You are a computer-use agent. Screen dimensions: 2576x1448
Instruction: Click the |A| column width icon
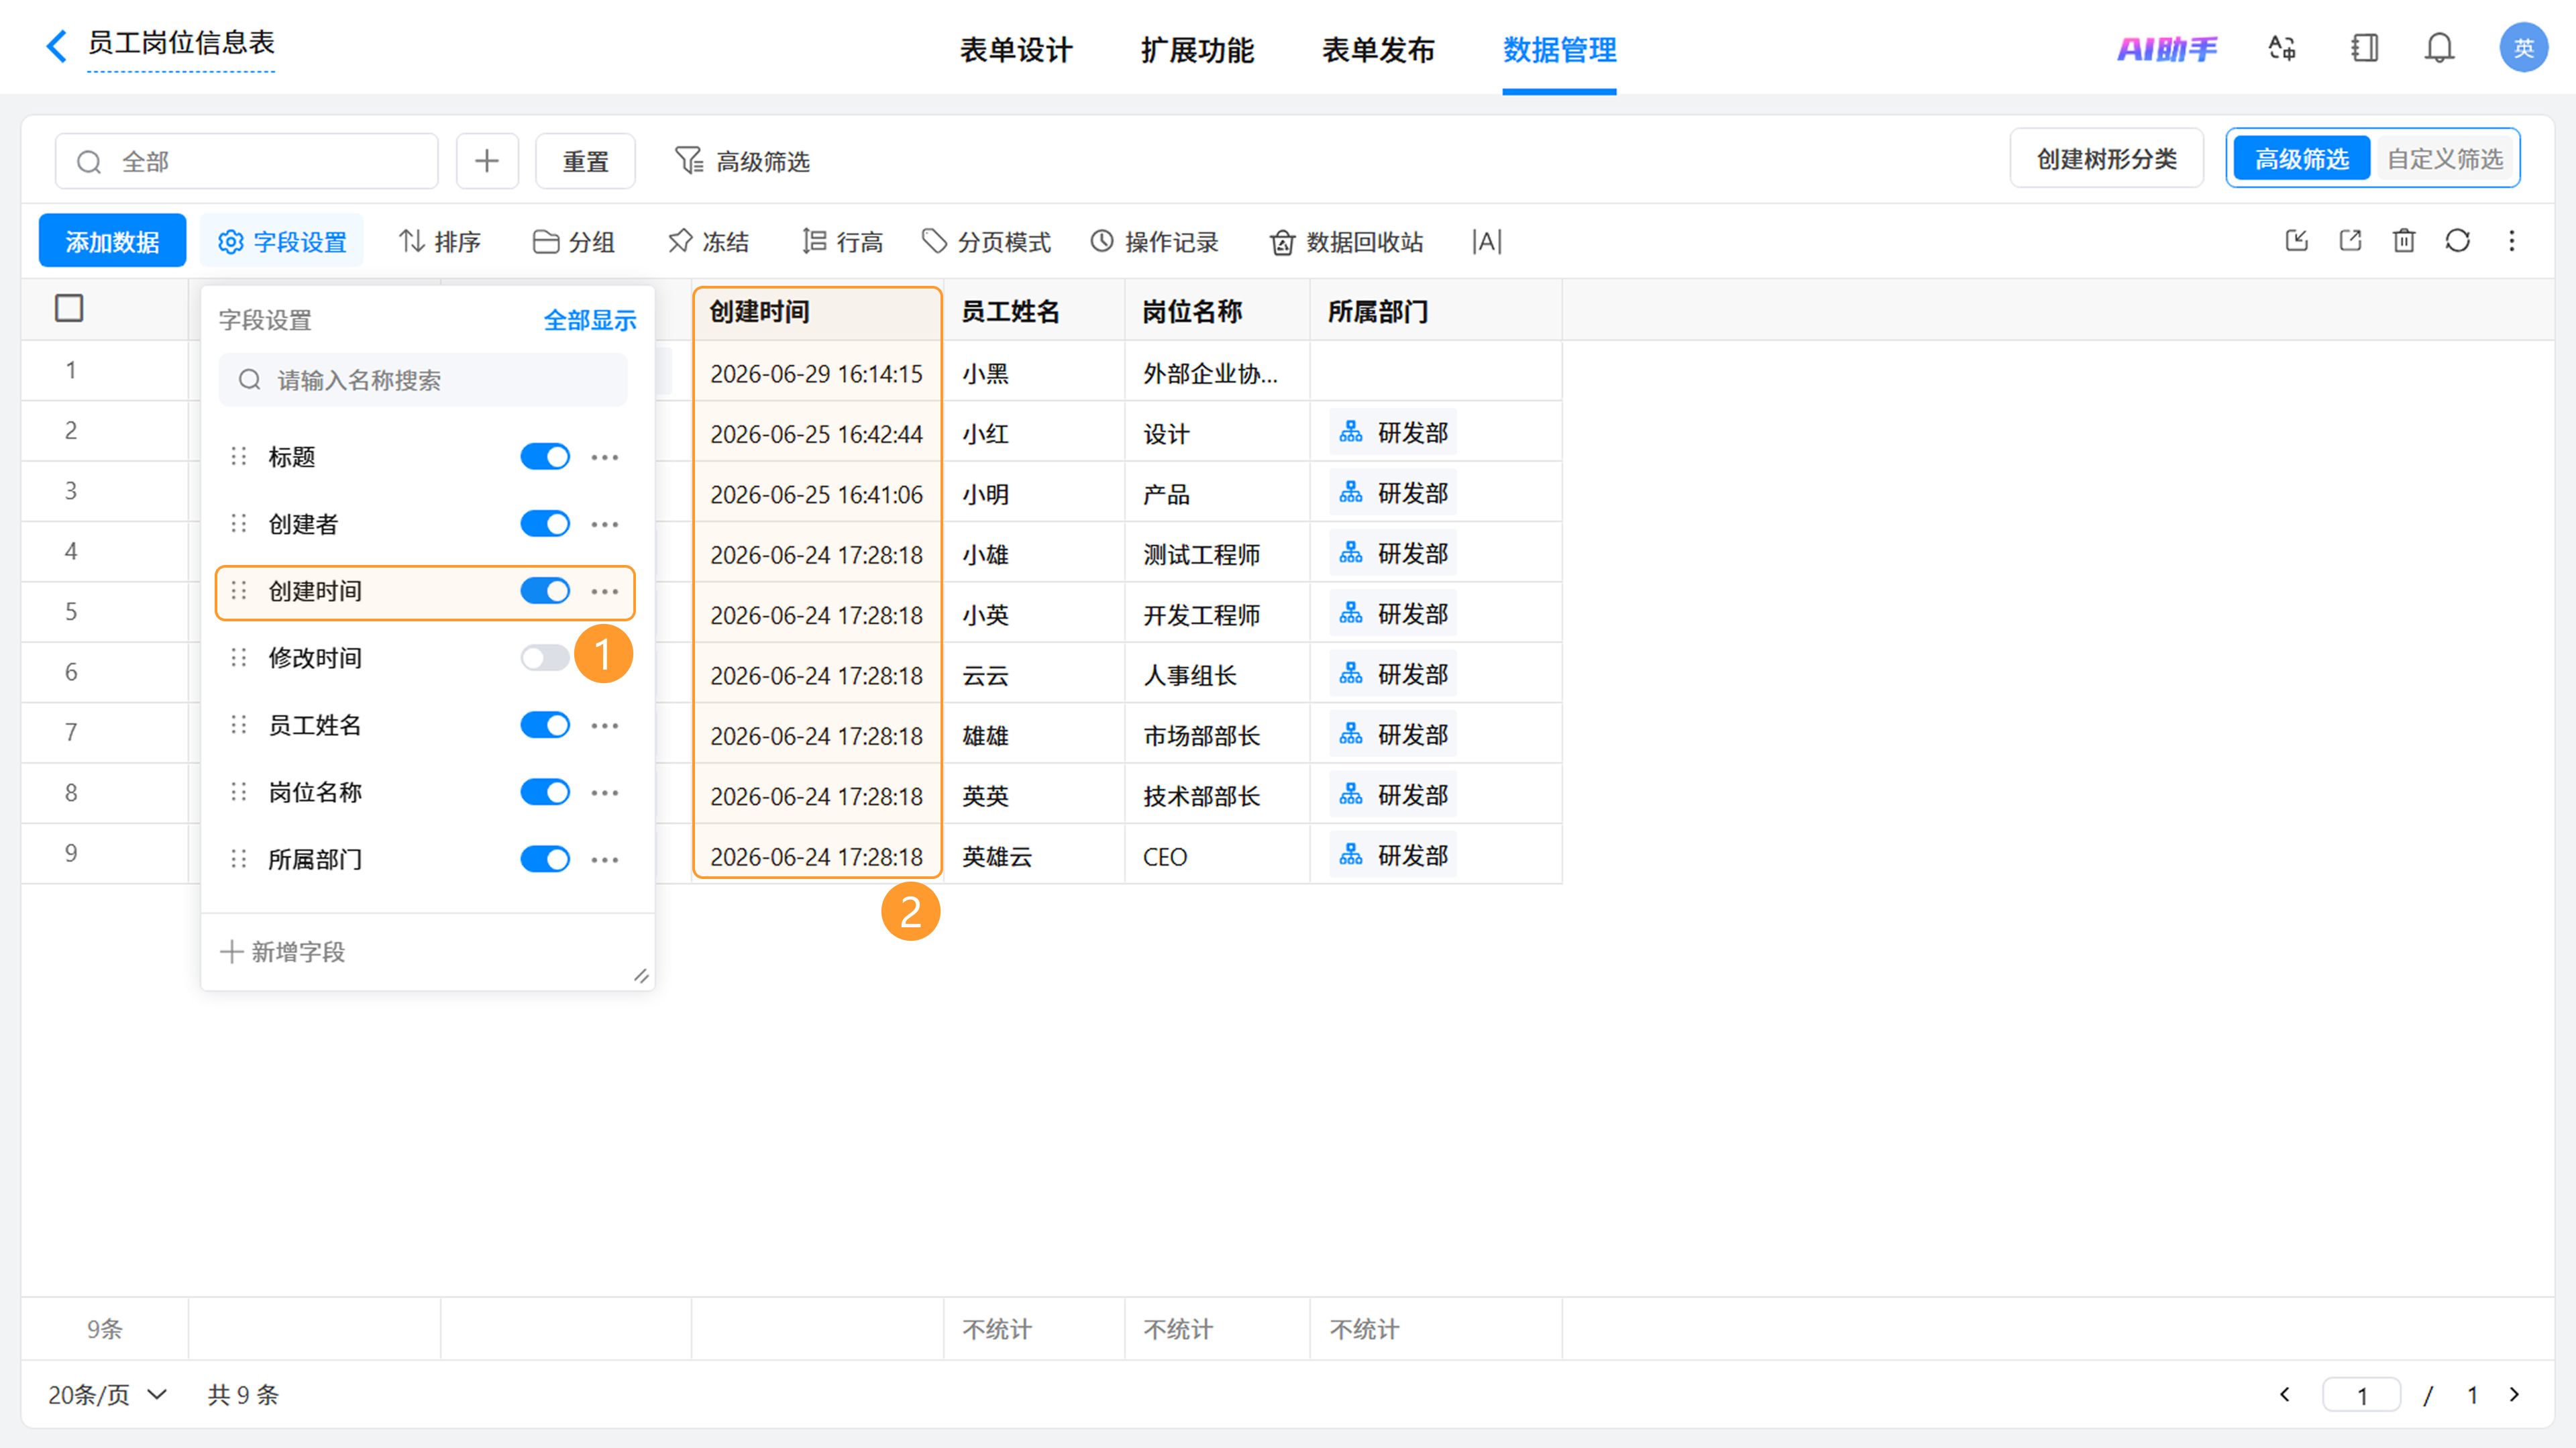1487,241
